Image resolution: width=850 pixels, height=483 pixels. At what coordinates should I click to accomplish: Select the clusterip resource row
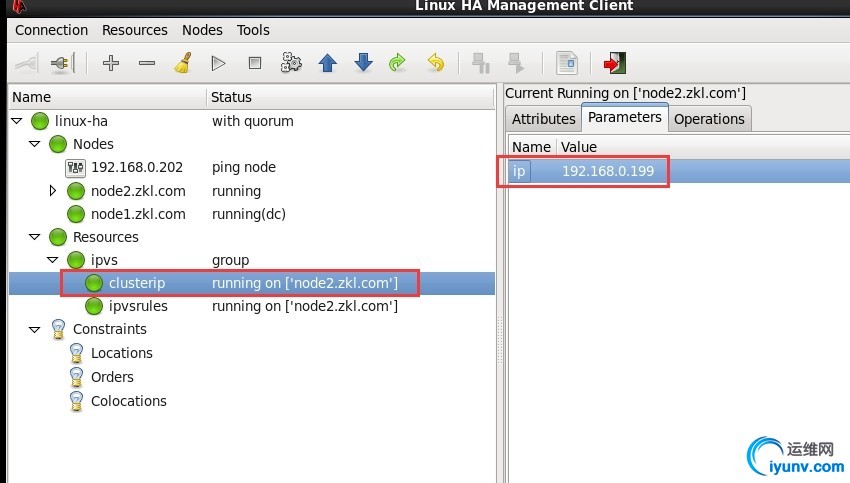[252, 284]
